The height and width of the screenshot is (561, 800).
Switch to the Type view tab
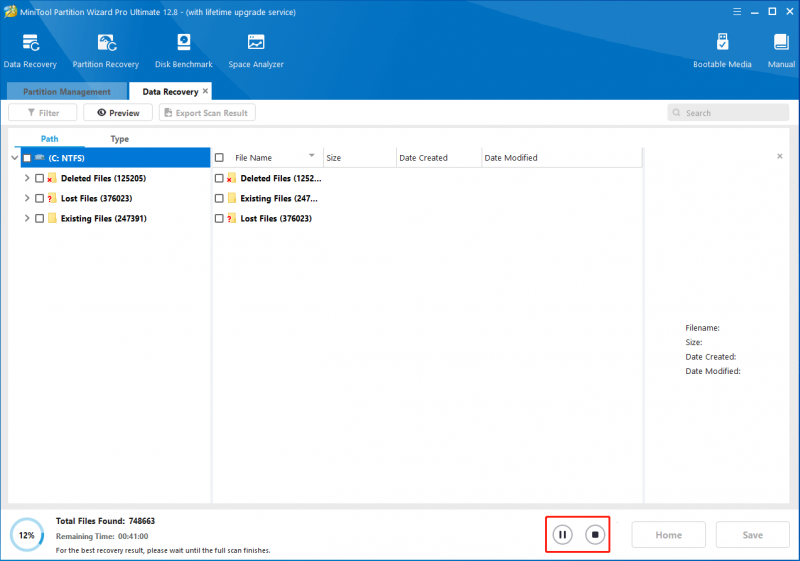pos(119,139)
